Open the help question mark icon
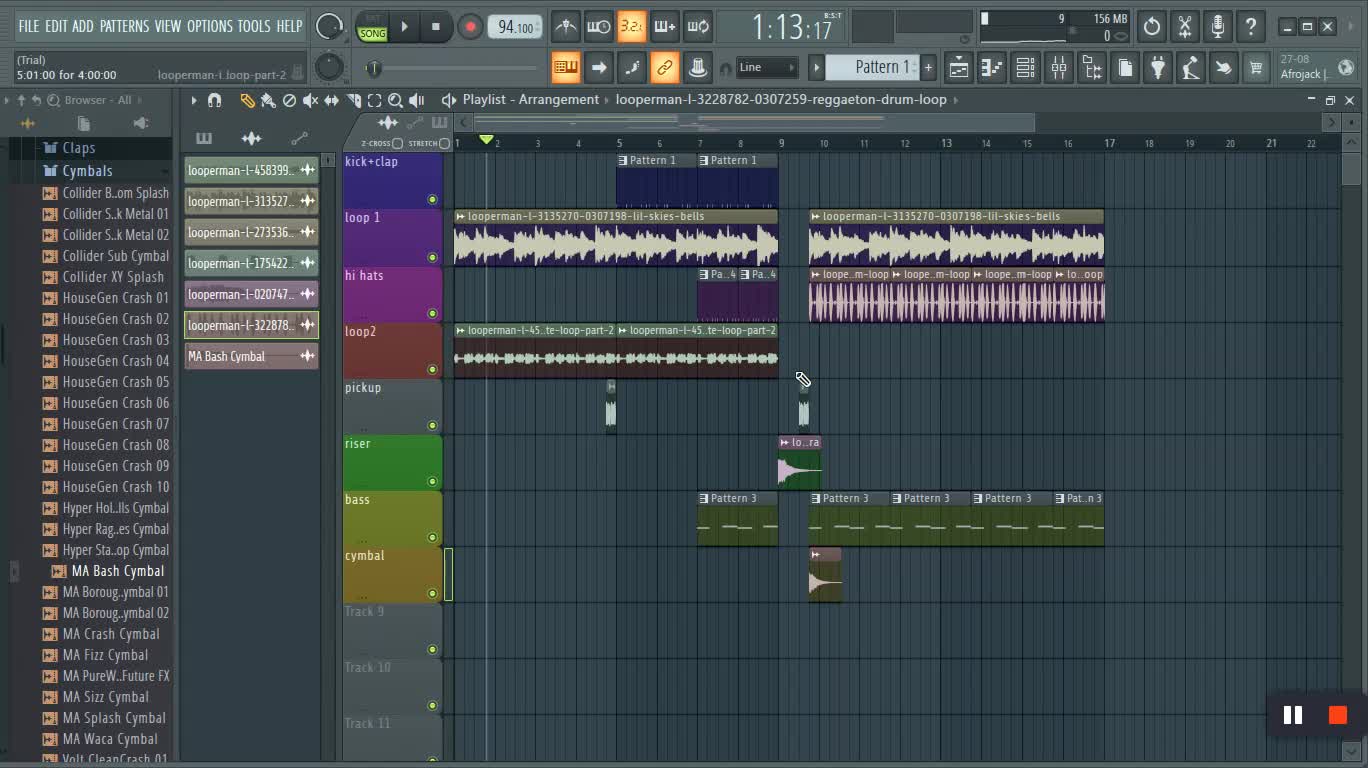Screen dimensions: 1368x768 click(1251, 27)
